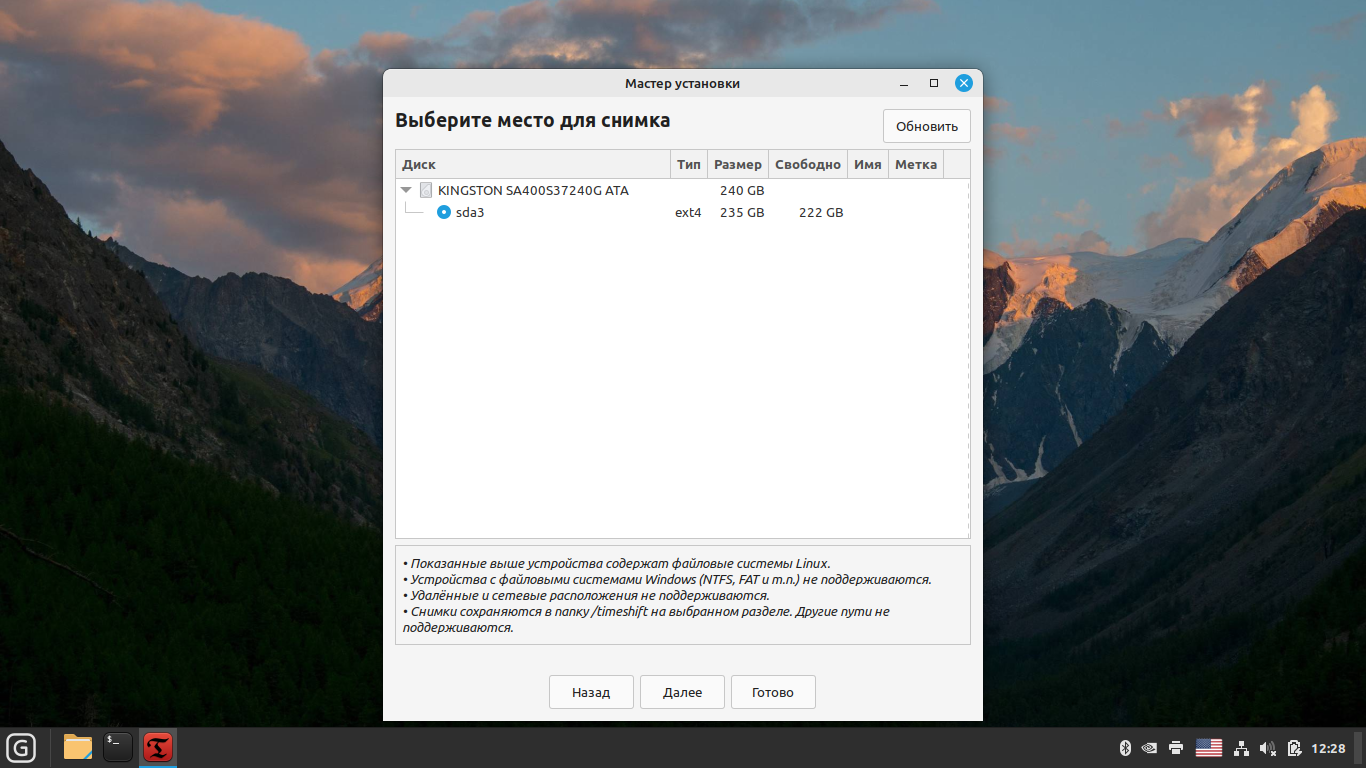Click the Timeshift taskbar icon
Image resolution: width=1366 pixels, height=768 pixels.
(x=158, y=747)
